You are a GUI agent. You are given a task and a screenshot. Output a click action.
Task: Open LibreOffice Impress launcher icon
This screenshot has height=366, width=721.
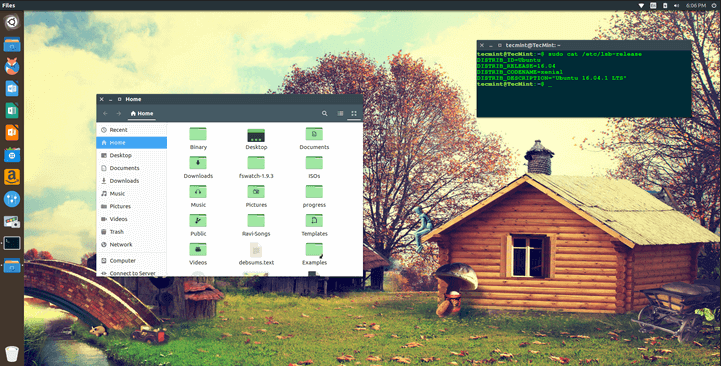coord(12,132)
